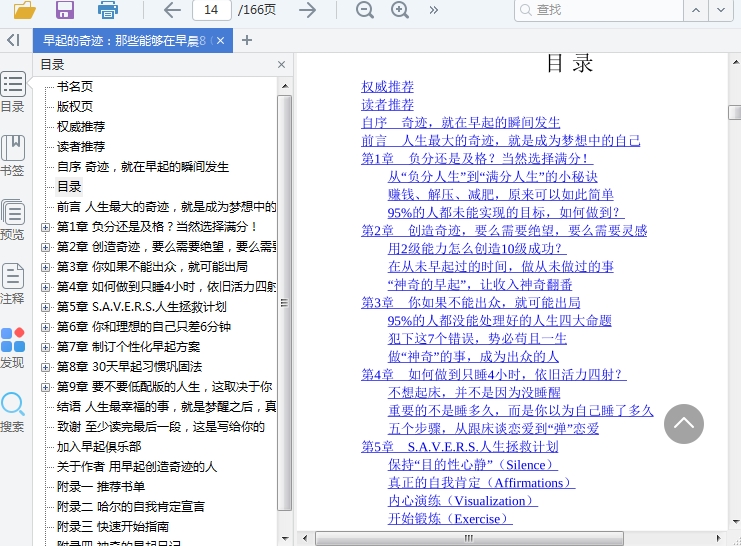Open the 目录 sidebar panel icon
741x546 pixels.
pos(13,92)
